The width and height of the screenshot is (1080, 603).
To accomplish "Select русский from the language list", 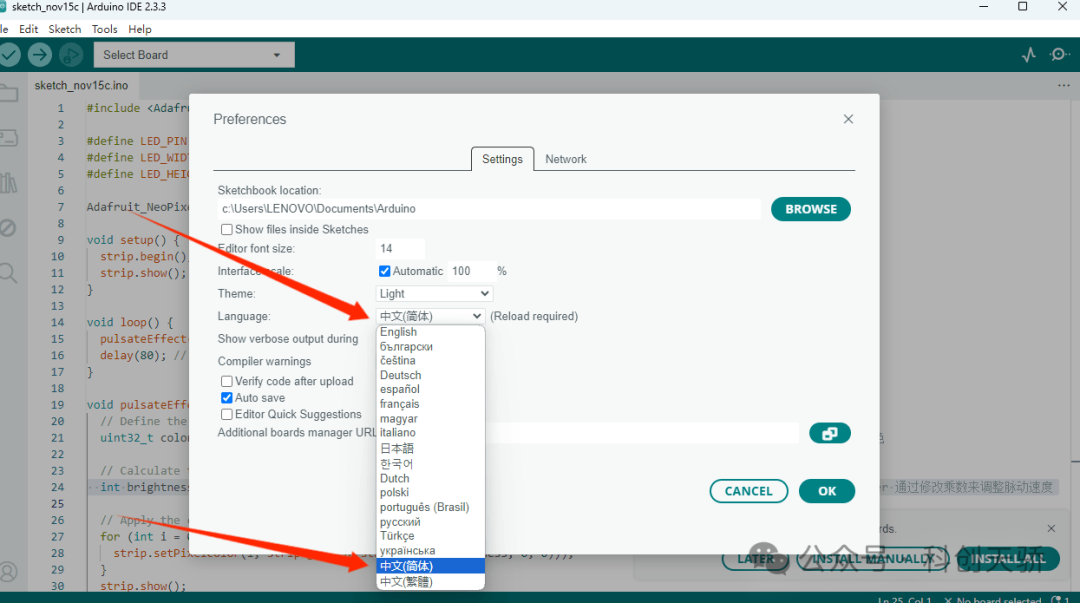I will coord(430,522).
